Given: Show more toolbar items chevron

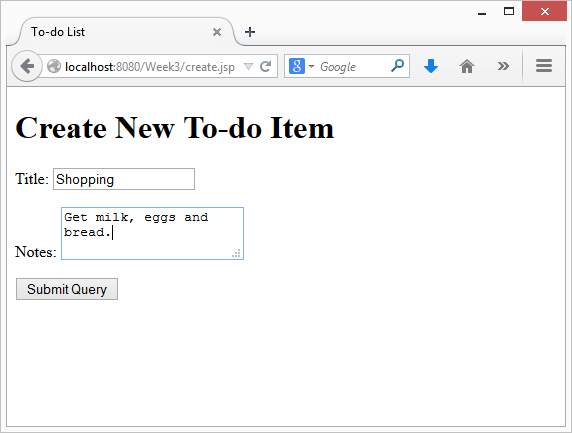Looking at the screenshot, I should point(503,66).
